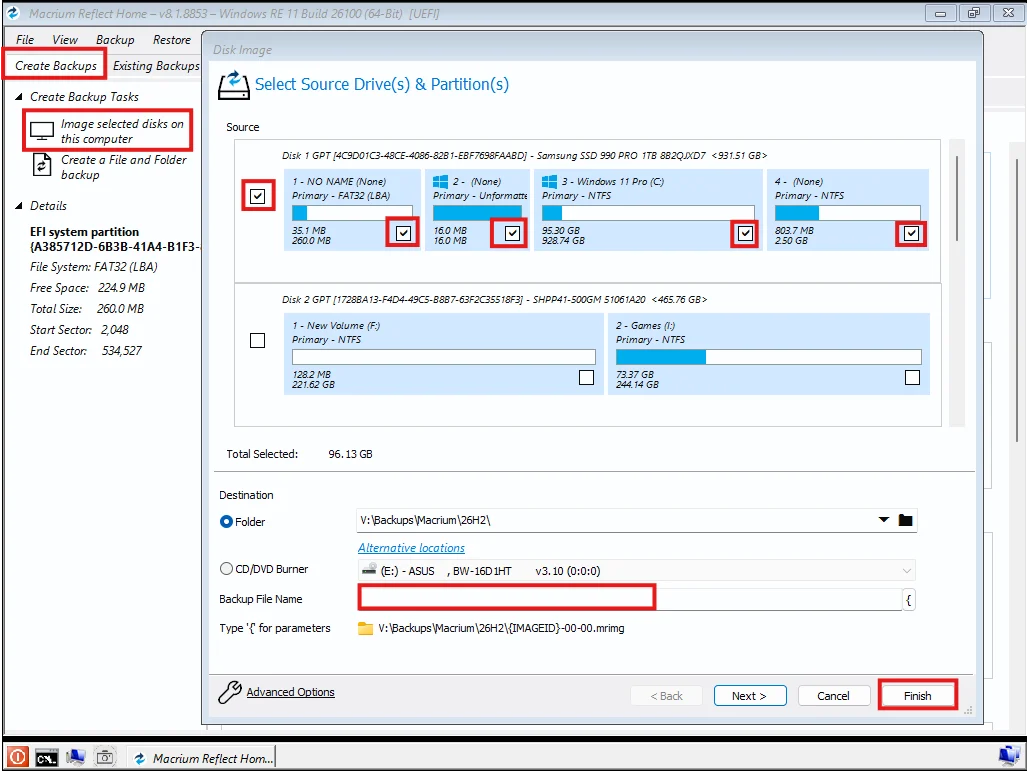Screen dimensions: 1027x771
Task: Click the network computers icon in the taskbar
Action: point(75,757)
